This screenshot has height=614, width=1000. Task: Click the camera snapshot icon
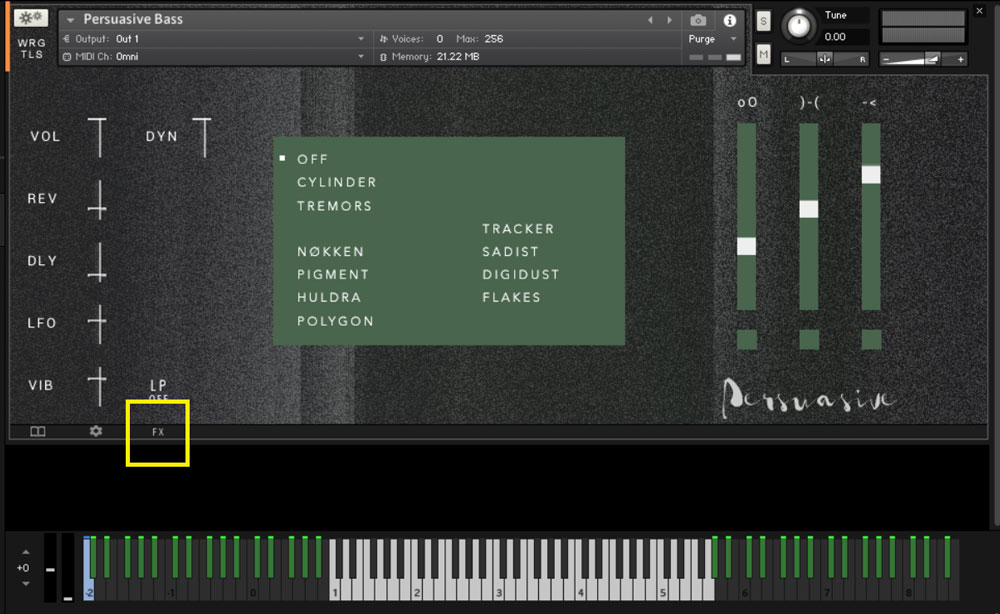(698, 20)
